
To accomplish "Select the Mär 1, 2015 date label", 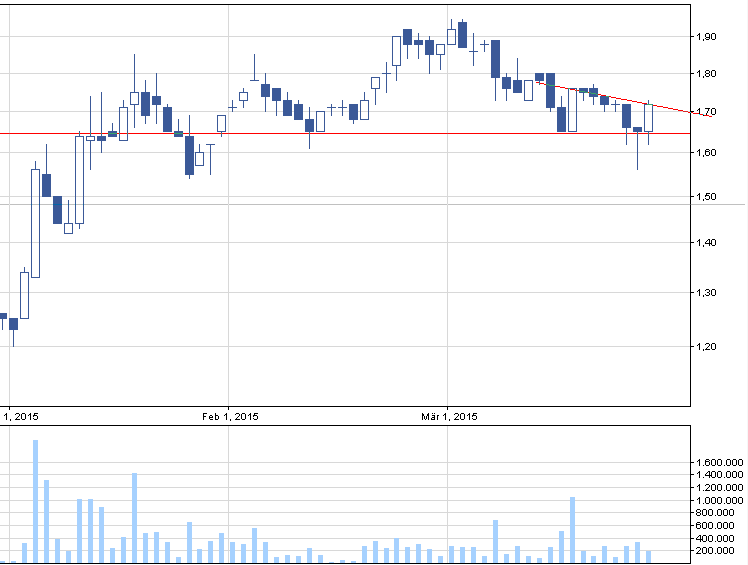I will (x=448, y=416).
